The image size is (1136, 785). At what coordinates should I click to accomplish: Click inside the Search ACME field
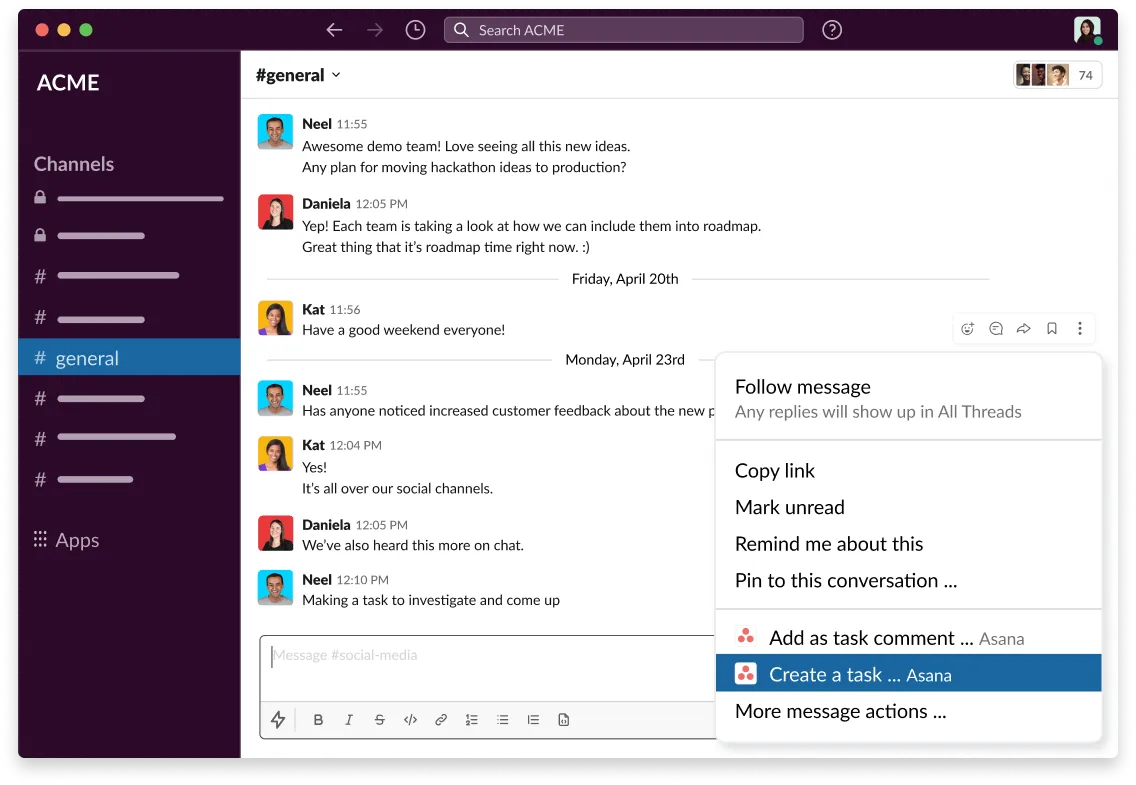(x=620, y=30)
